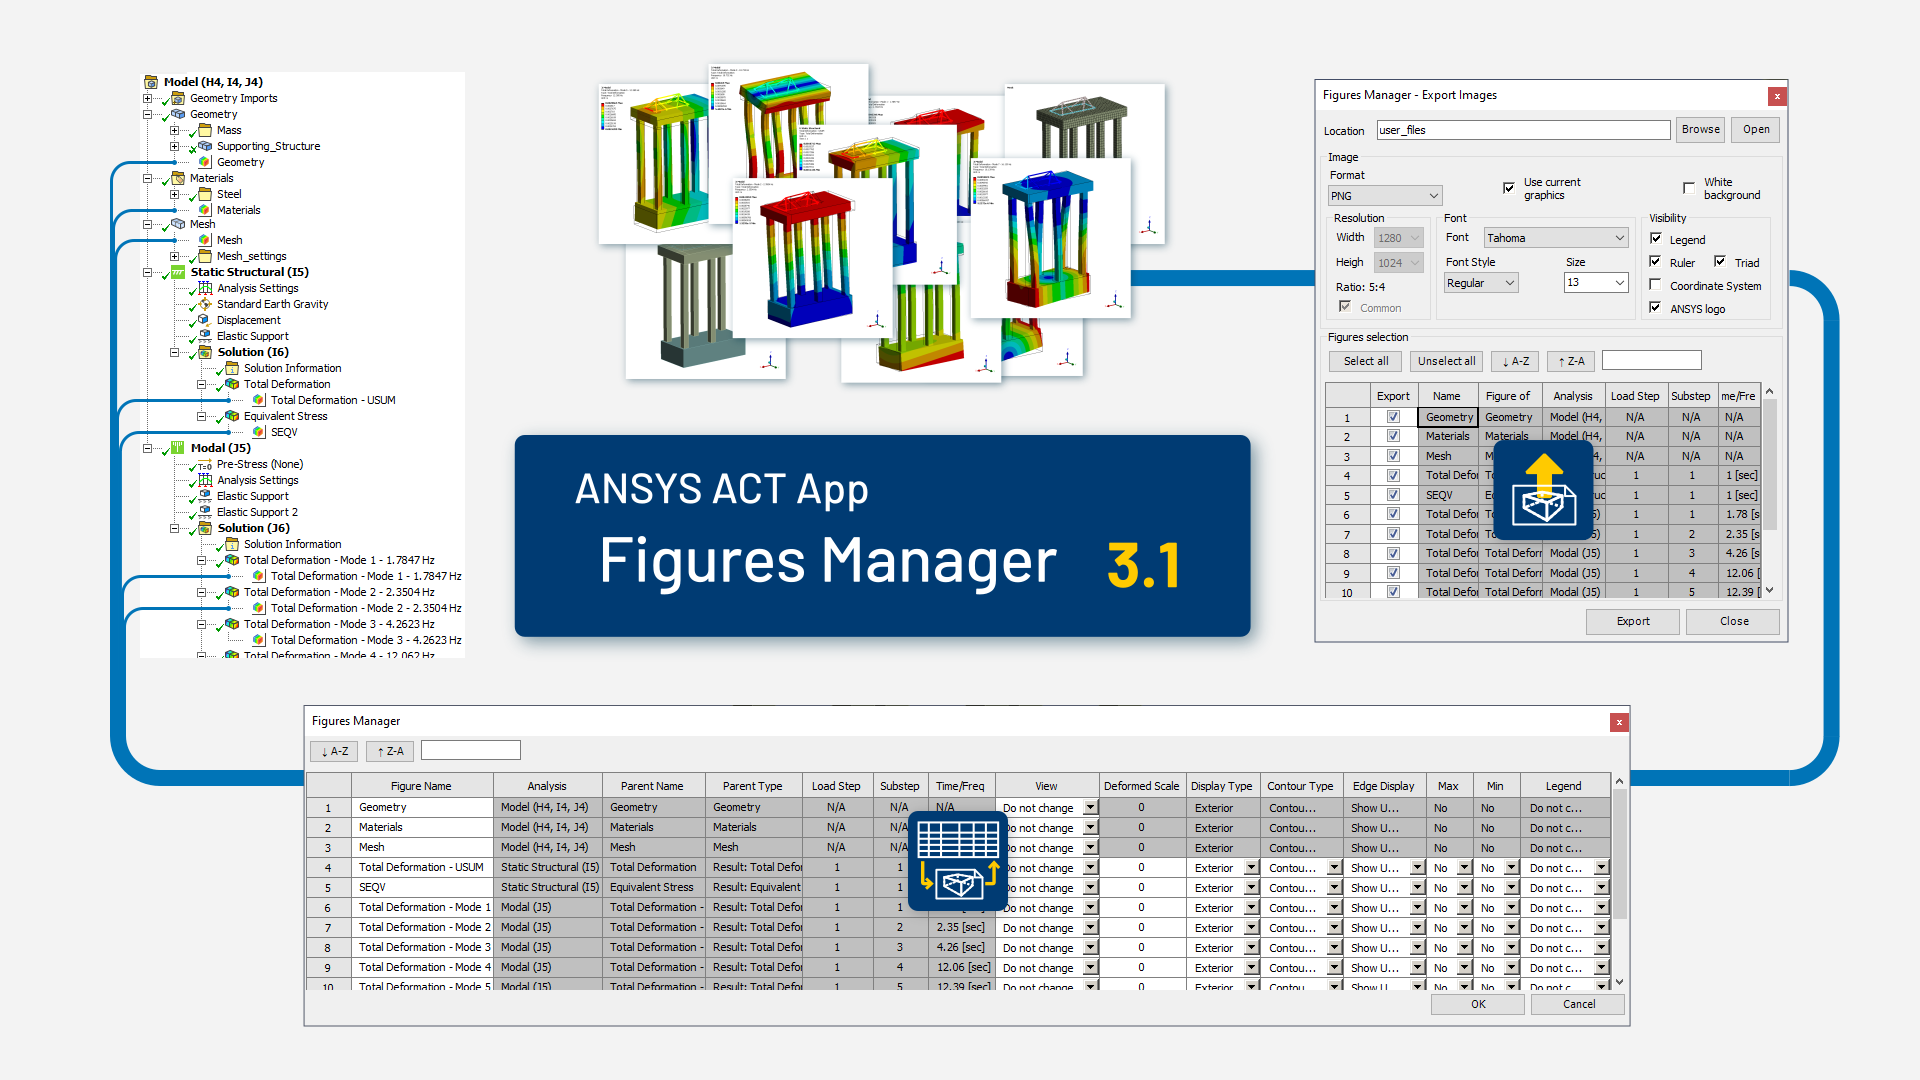Open the Tahoma font dropdown
Screen dimensions: 1920x1080
1556,238
